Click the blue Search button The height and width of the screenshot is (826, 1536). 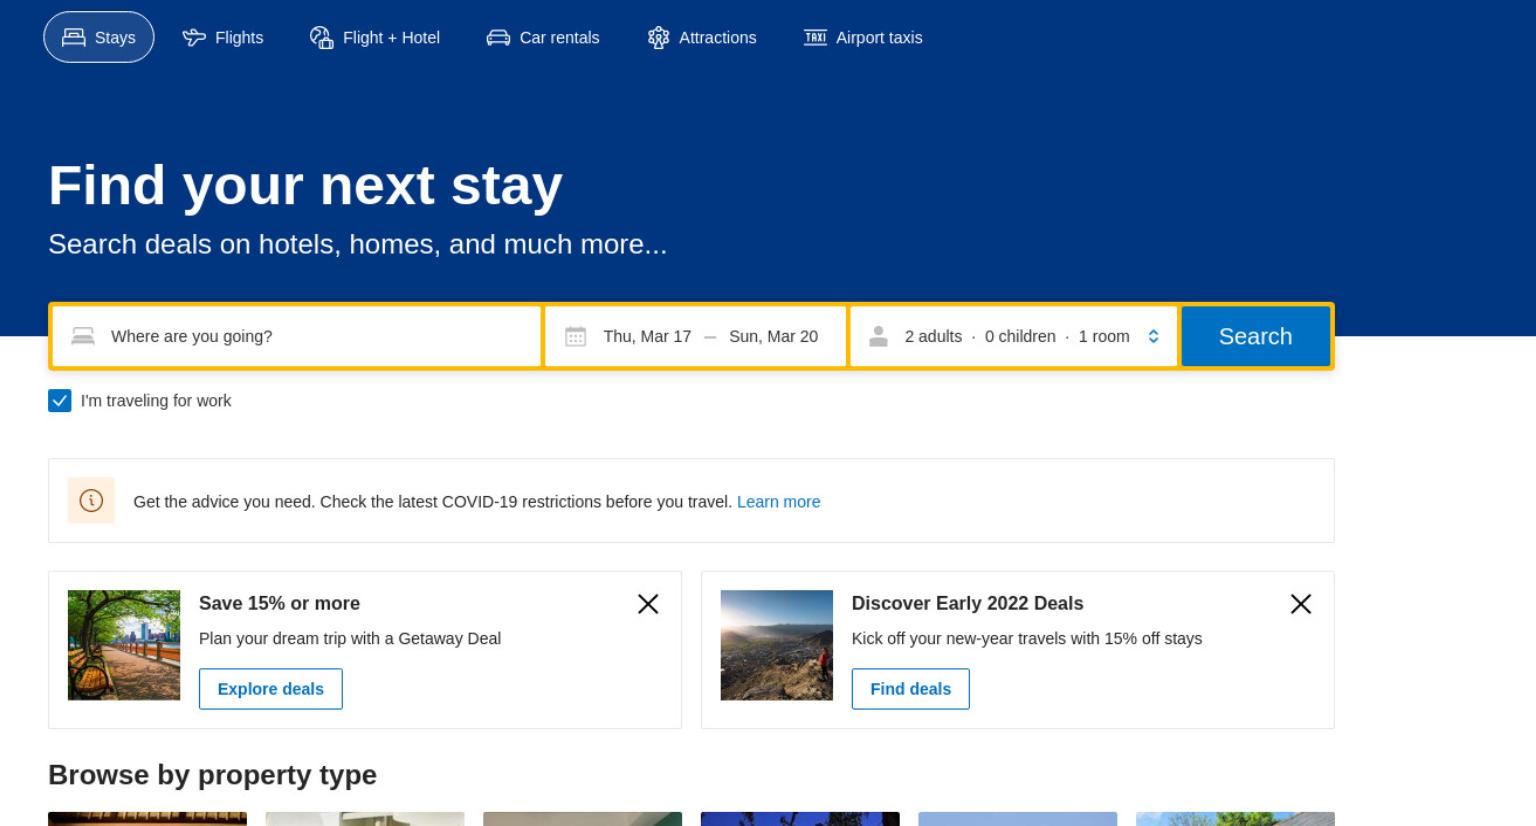(x=1255, y=337)
